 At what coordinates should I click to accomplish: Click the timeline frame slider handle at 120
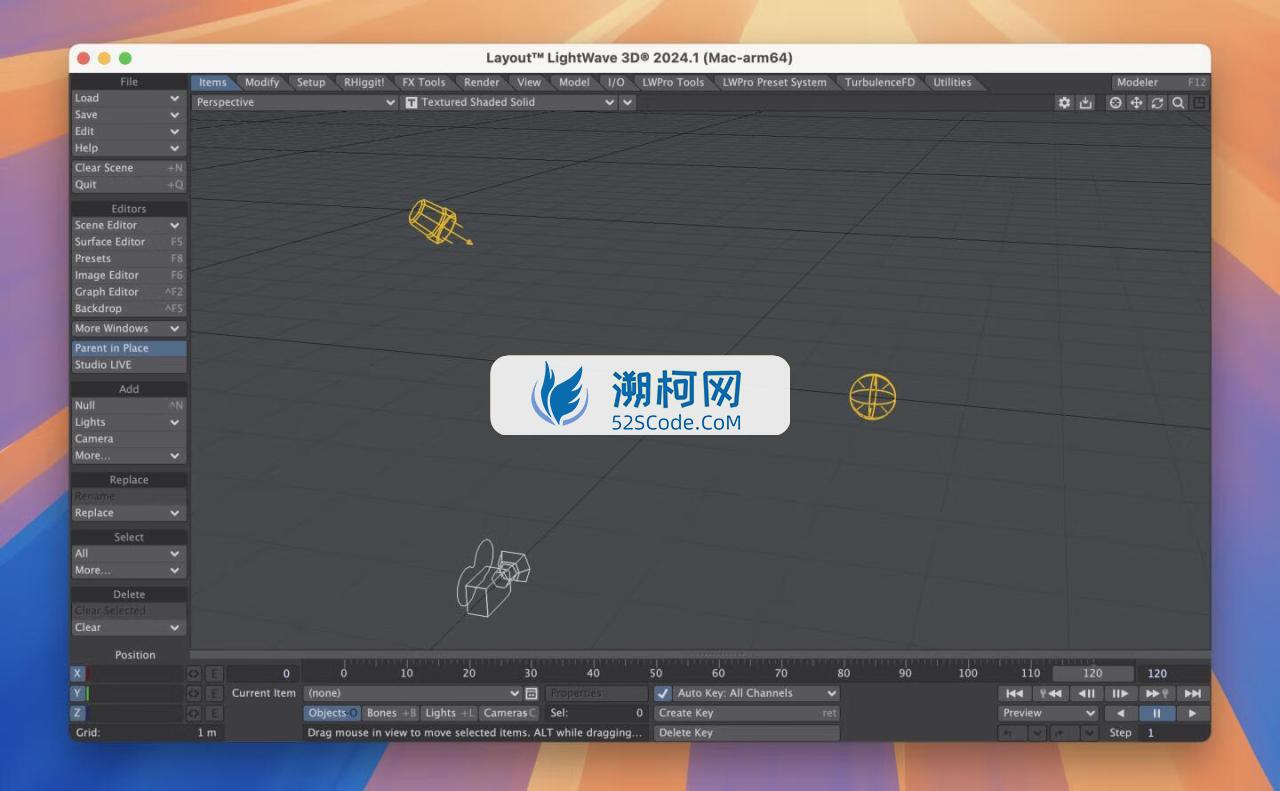tap(1093, 674)
